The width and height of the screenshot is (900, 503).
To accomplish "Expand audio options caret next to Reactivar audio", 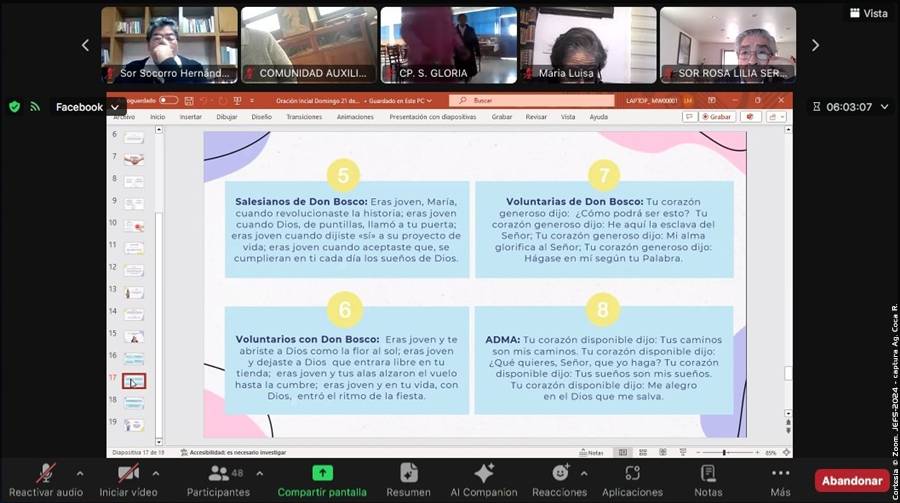I will click(x=80, y=474).
